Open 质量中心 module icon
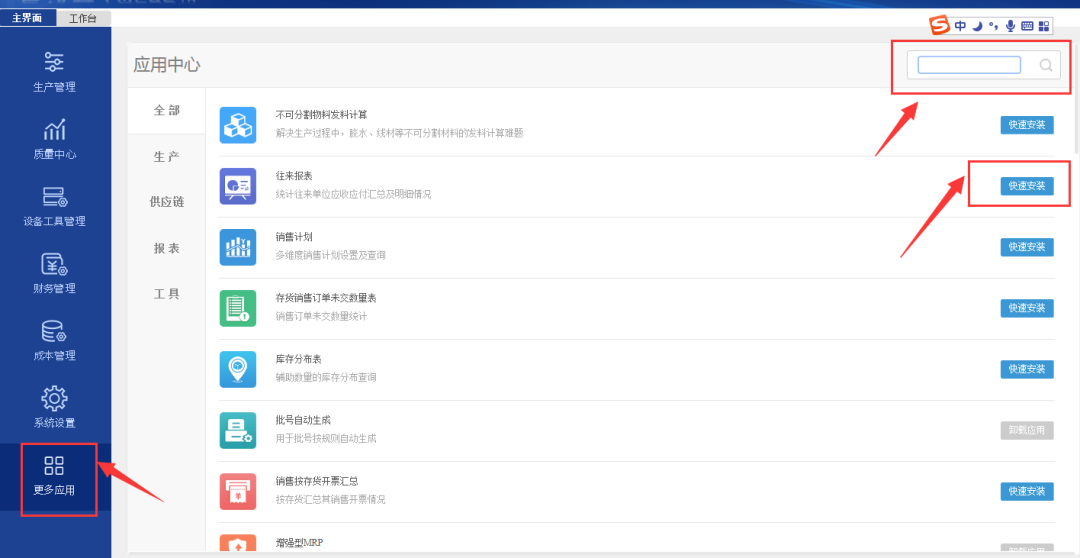This screenshot has width=1080, height=558. [x=54, y=130]
